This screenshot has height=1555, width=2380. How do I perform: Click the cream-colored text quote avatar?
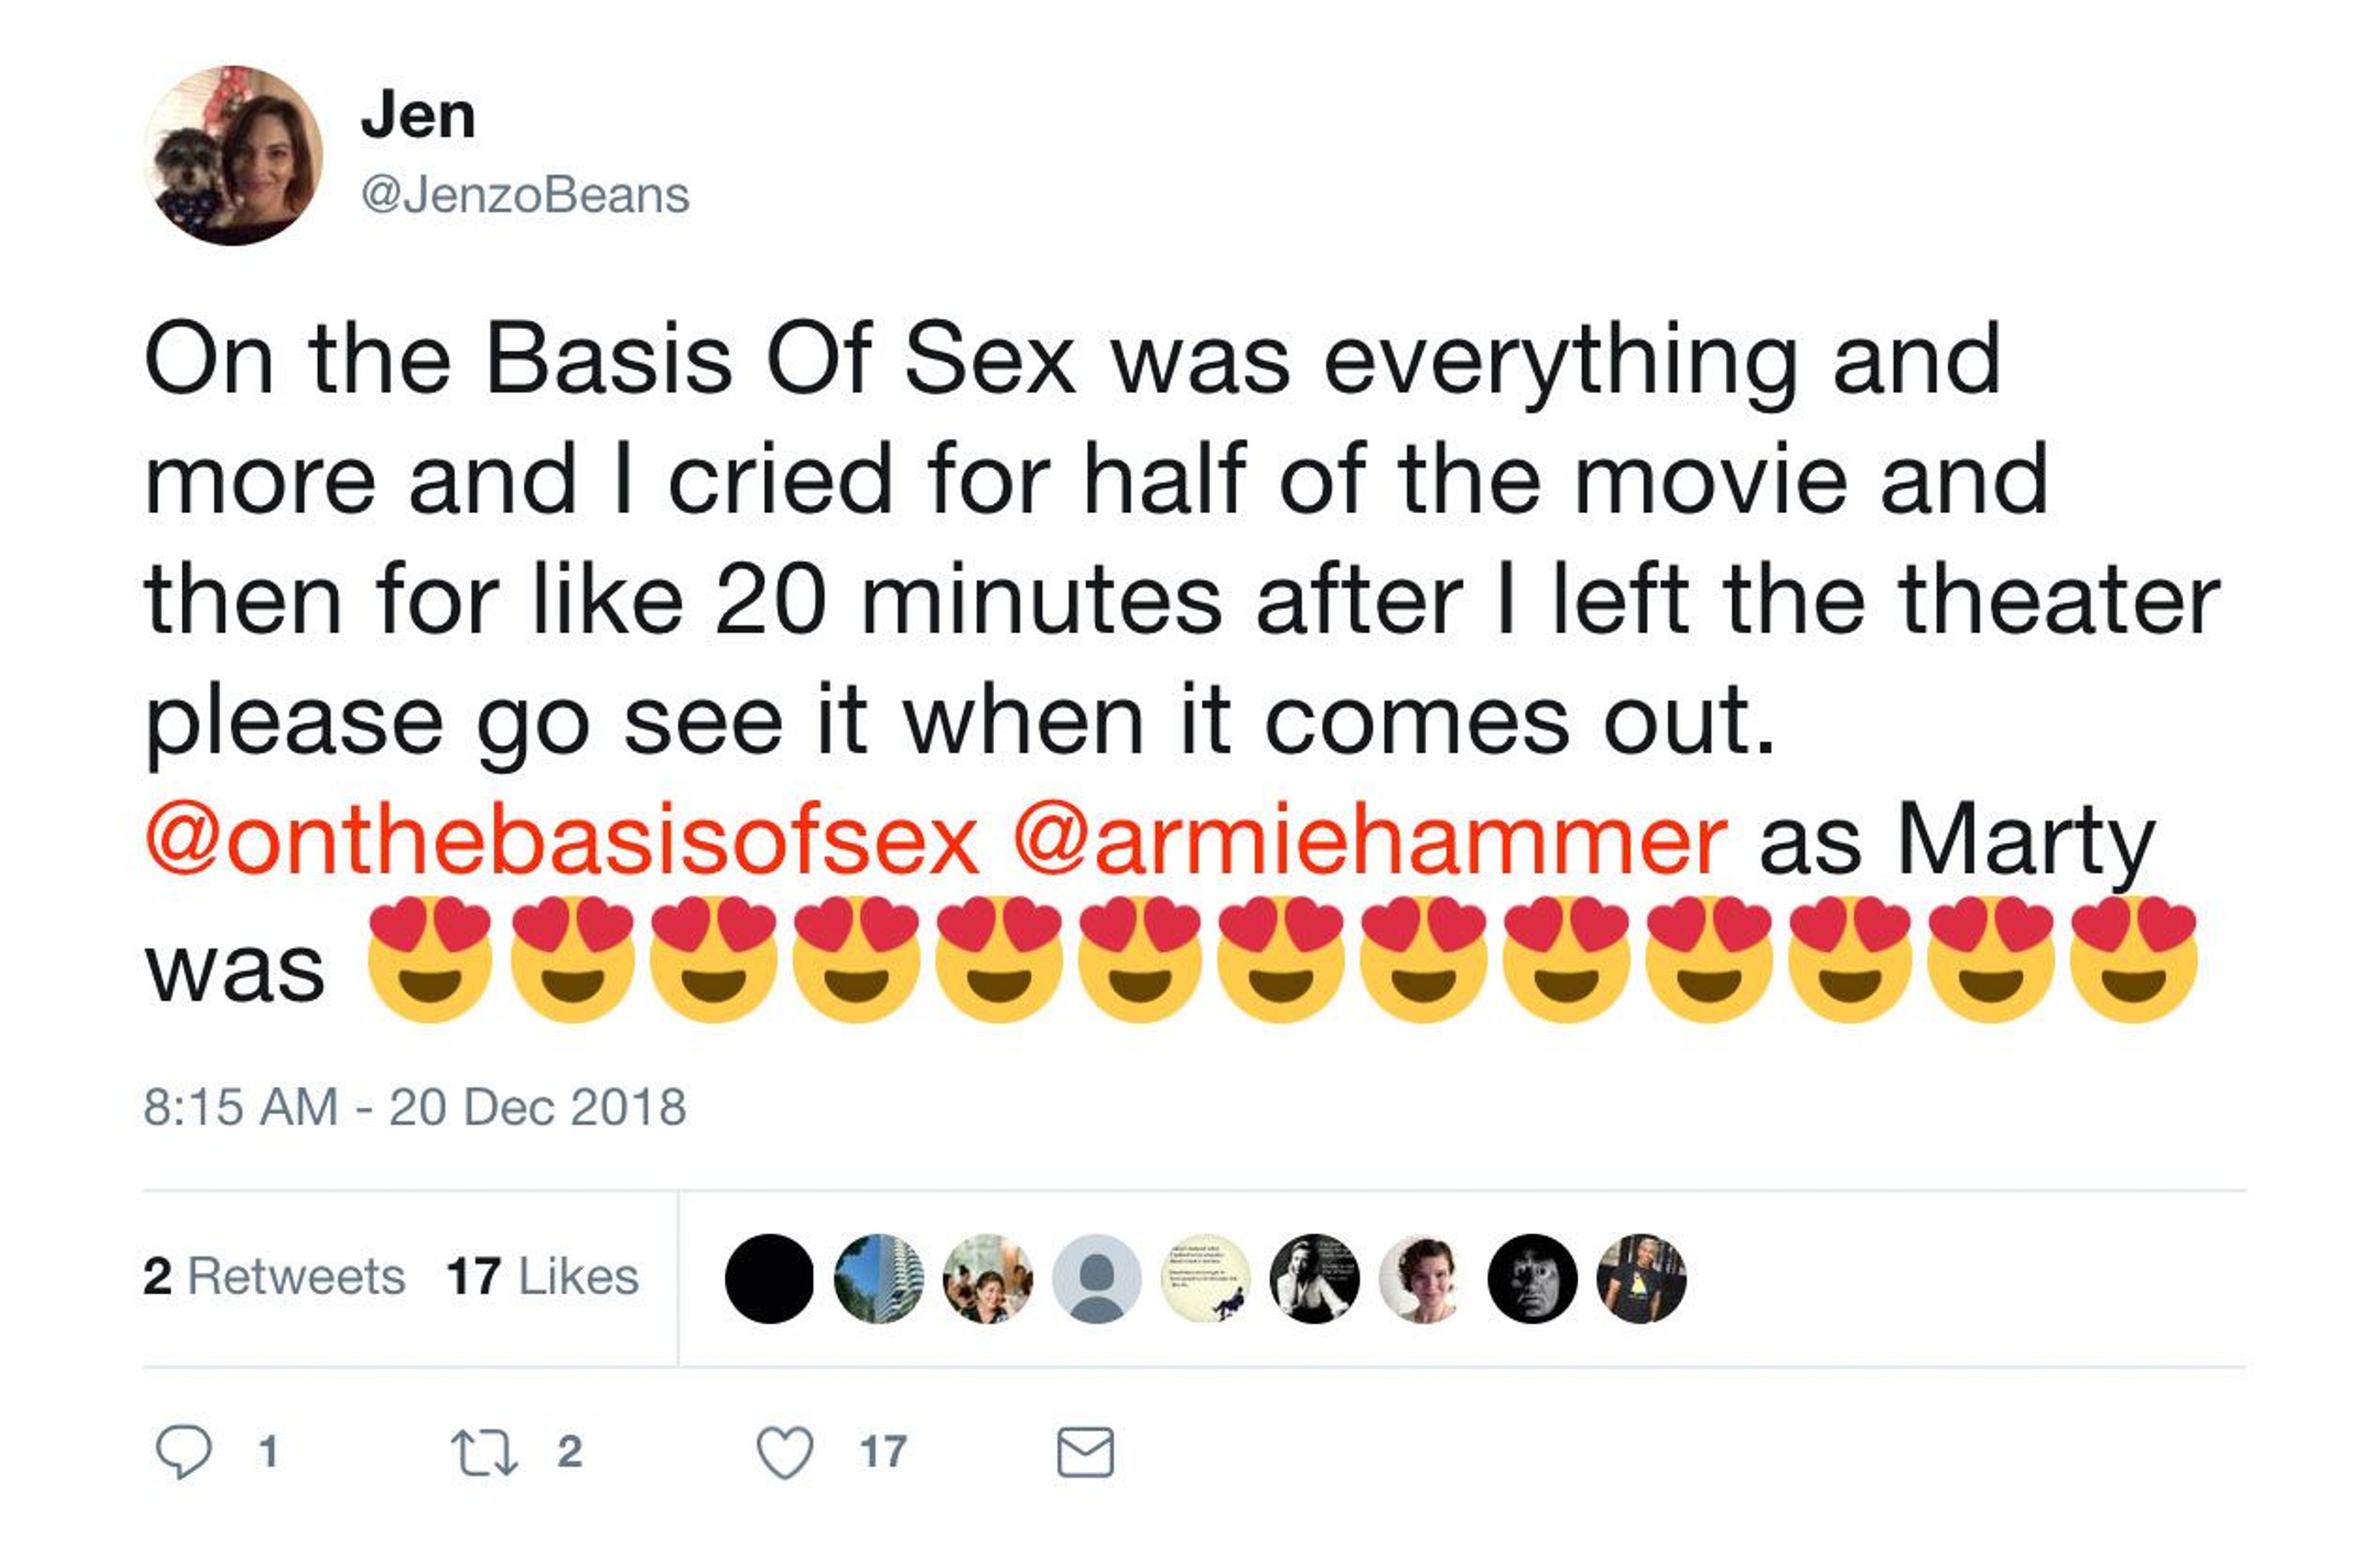(x=1205, y=1278)
